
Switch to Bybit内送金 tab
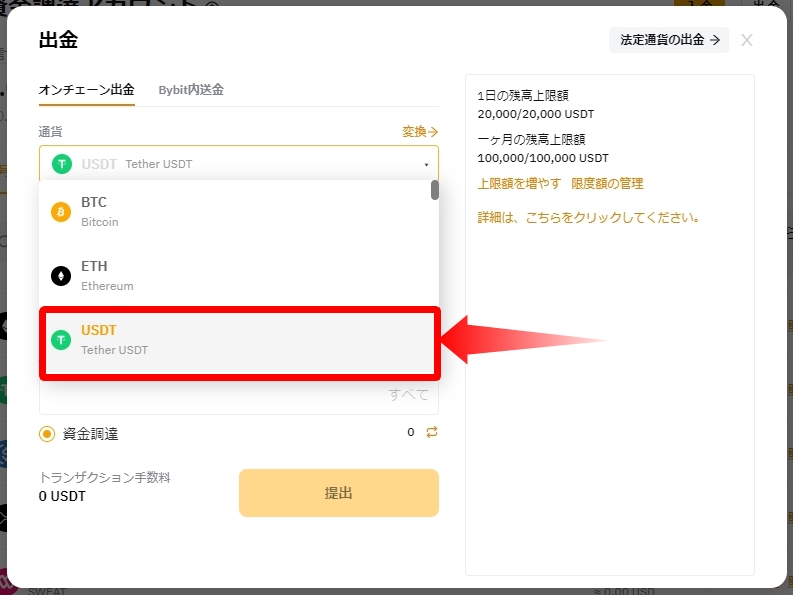click(191, 90)
